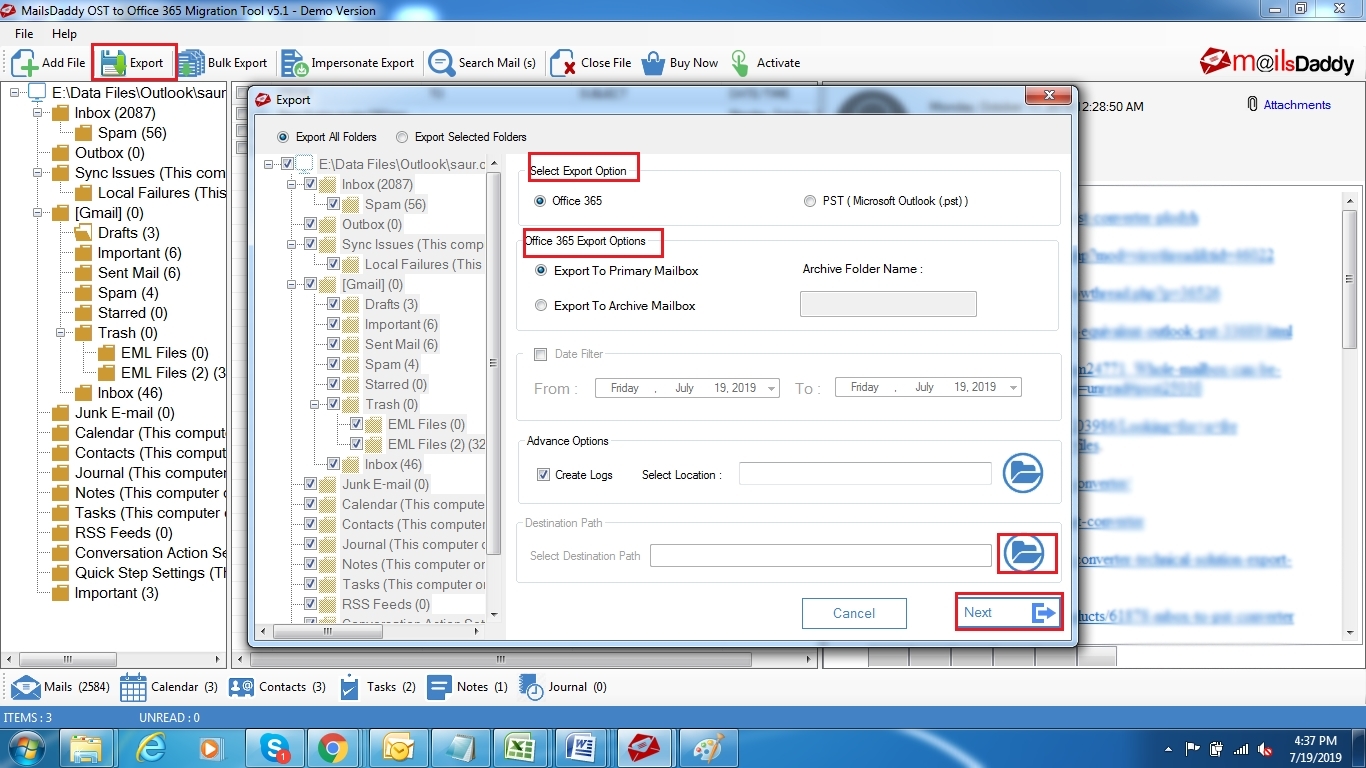Screen dimensions: 1366x768
Task: Switch to Notes (1) view
Action: [467, 687]
